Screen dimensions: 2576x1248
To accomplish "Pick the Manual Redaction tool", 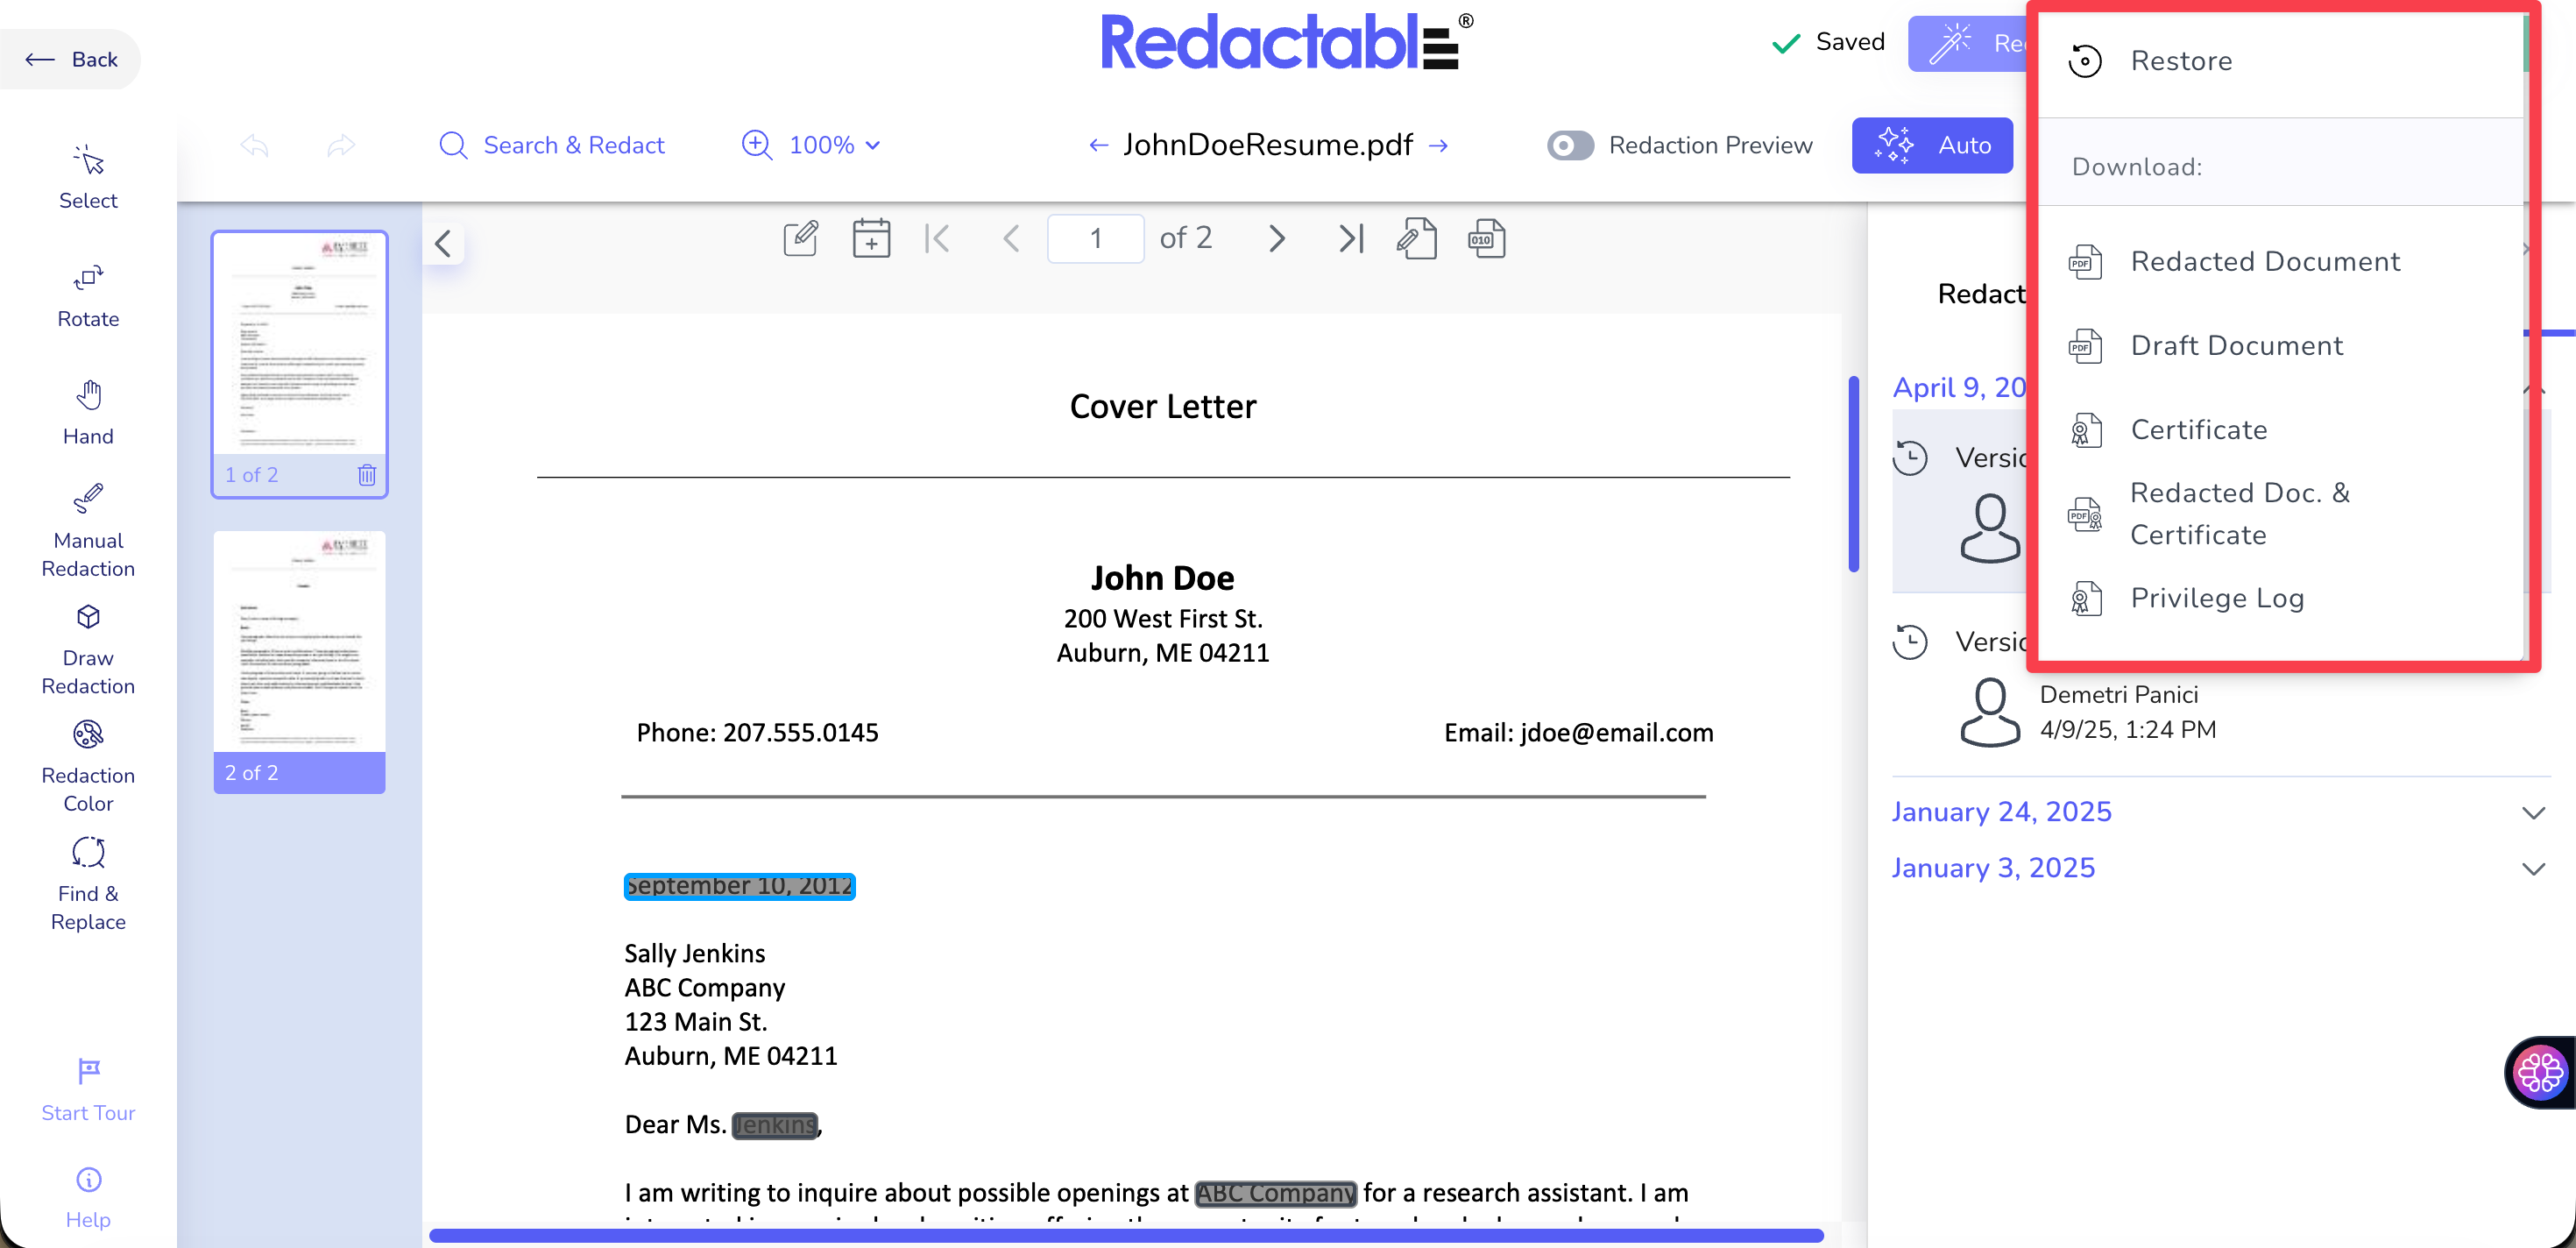I will (88, 531).
